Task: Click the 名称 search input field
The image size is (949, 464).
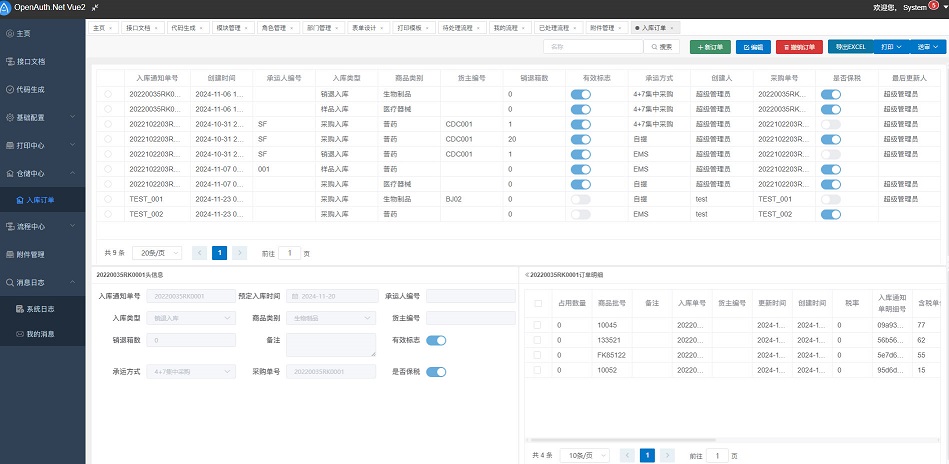Action: click(593, 47)
